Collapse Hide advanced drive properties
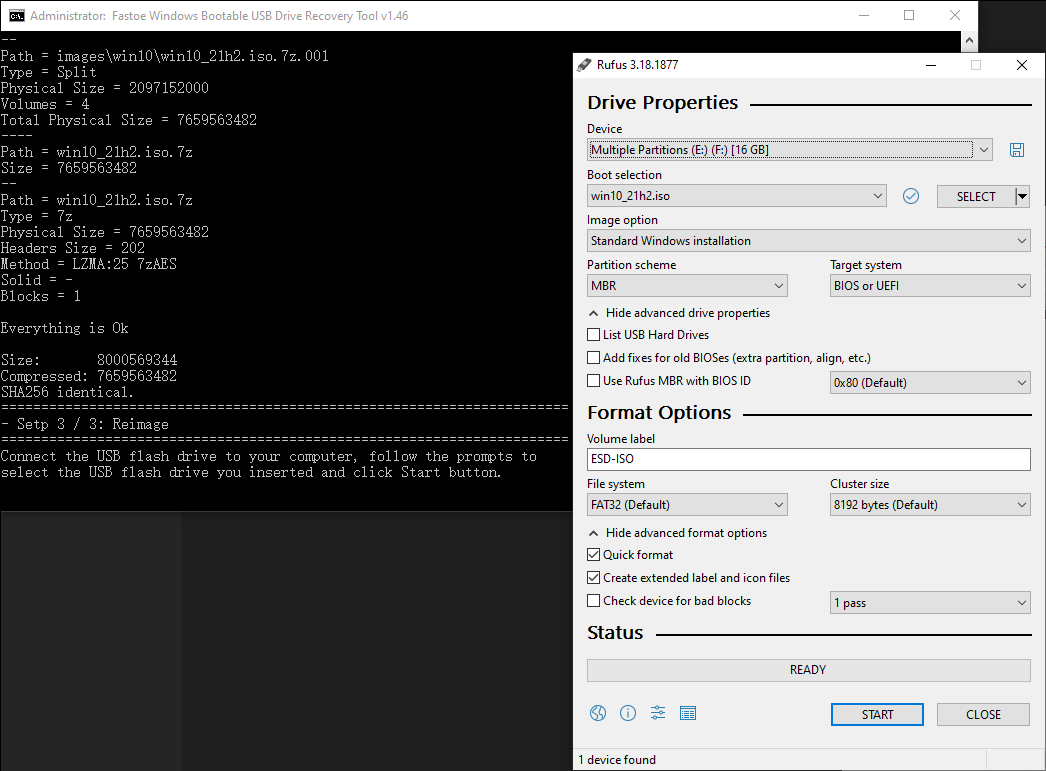 point(680,313)
